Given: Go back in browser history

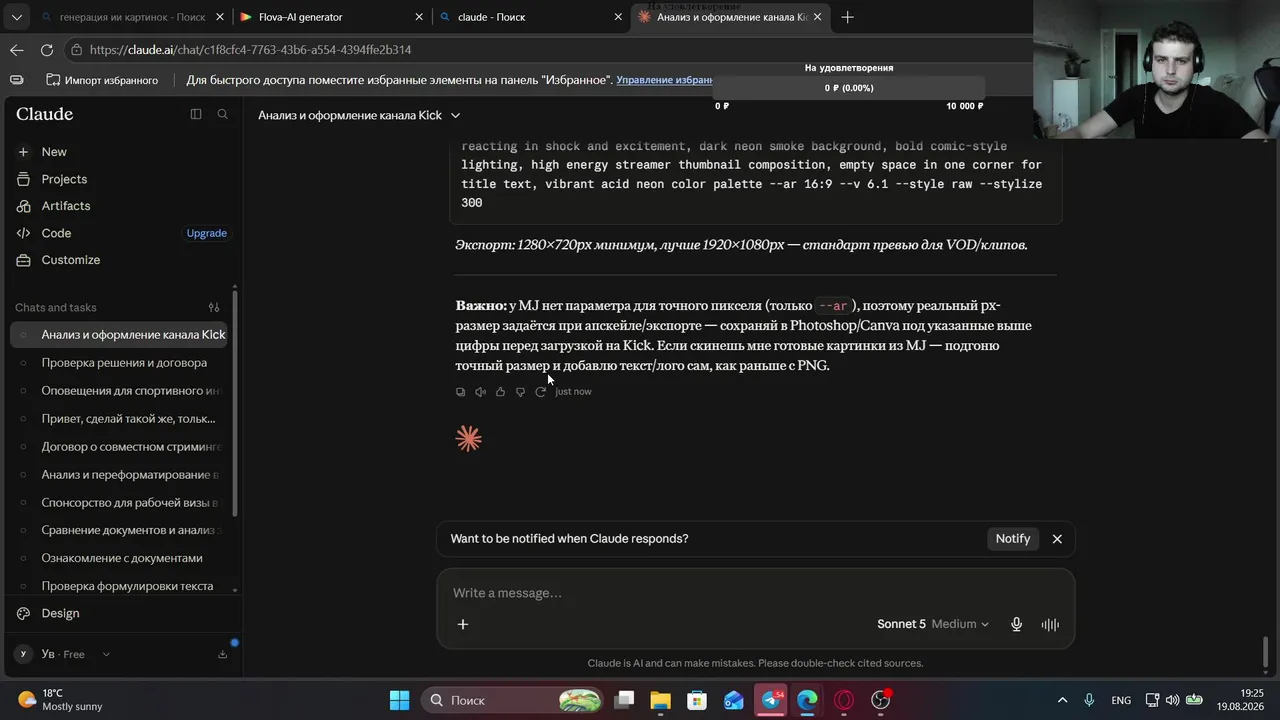Looking at the screenshot, I should pyautogui.click(x=17, y=50).
